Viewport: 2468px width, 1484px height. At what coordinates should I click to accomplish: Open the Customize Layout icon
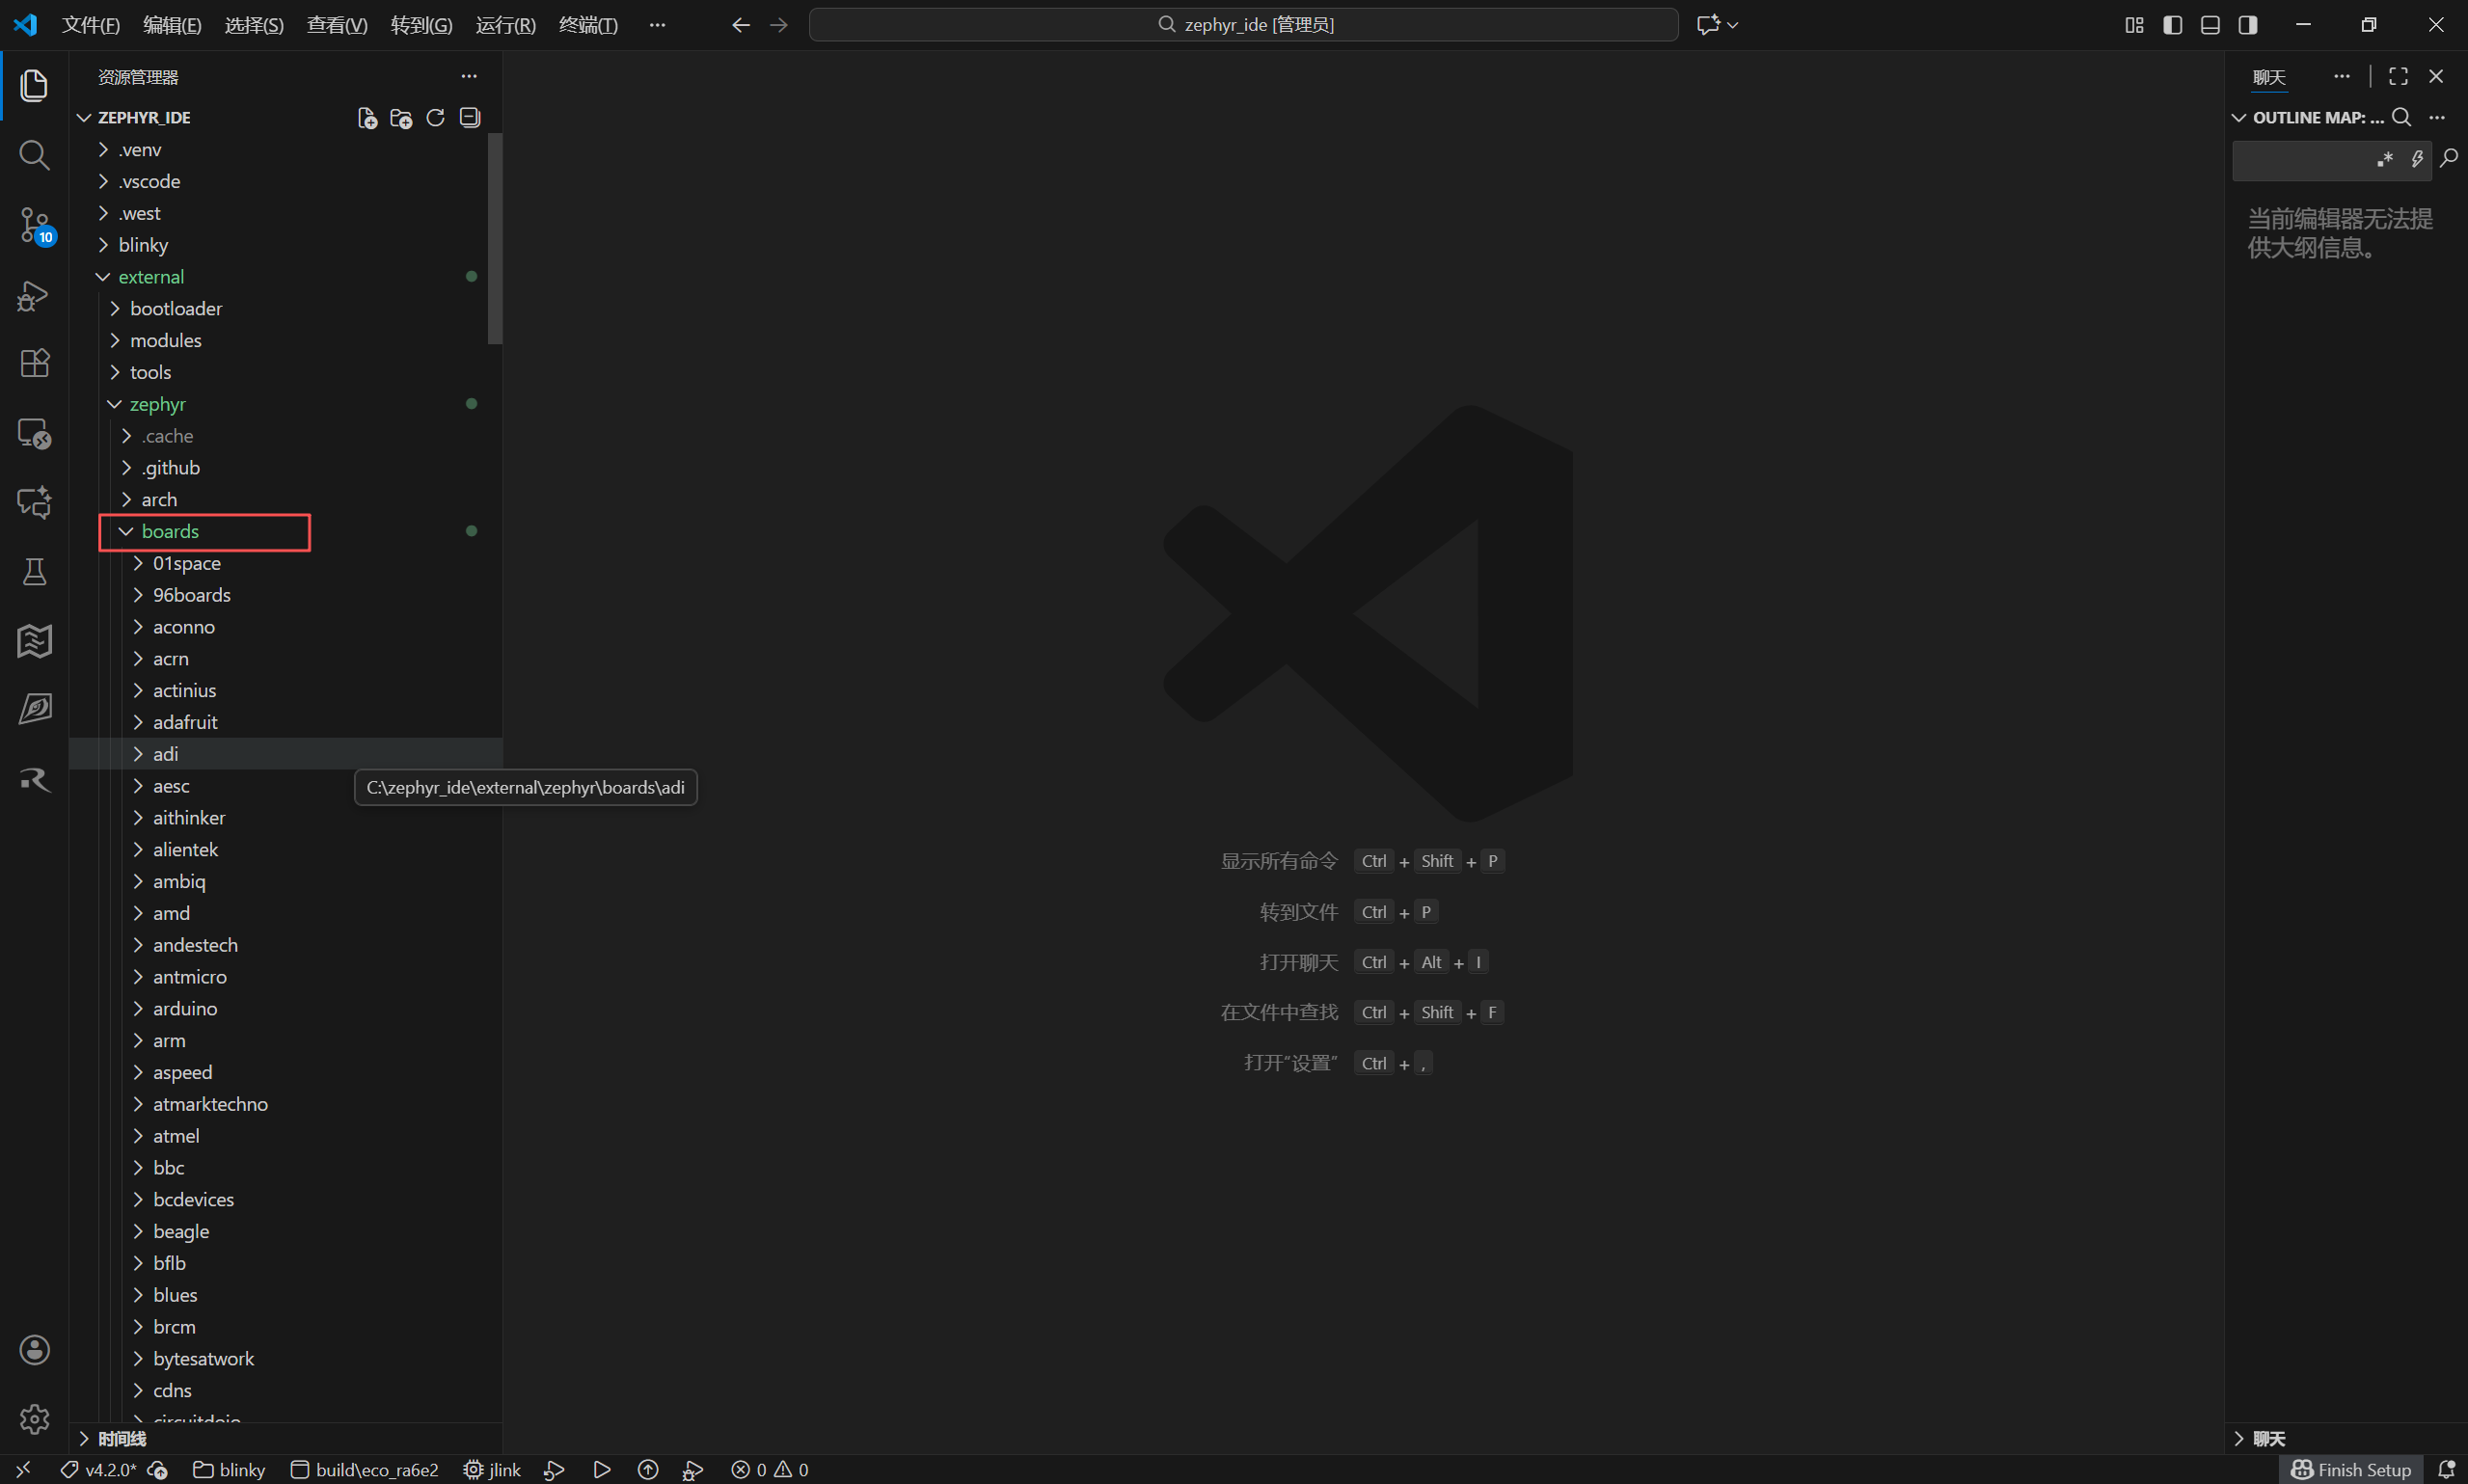(x=2134, y=25)
